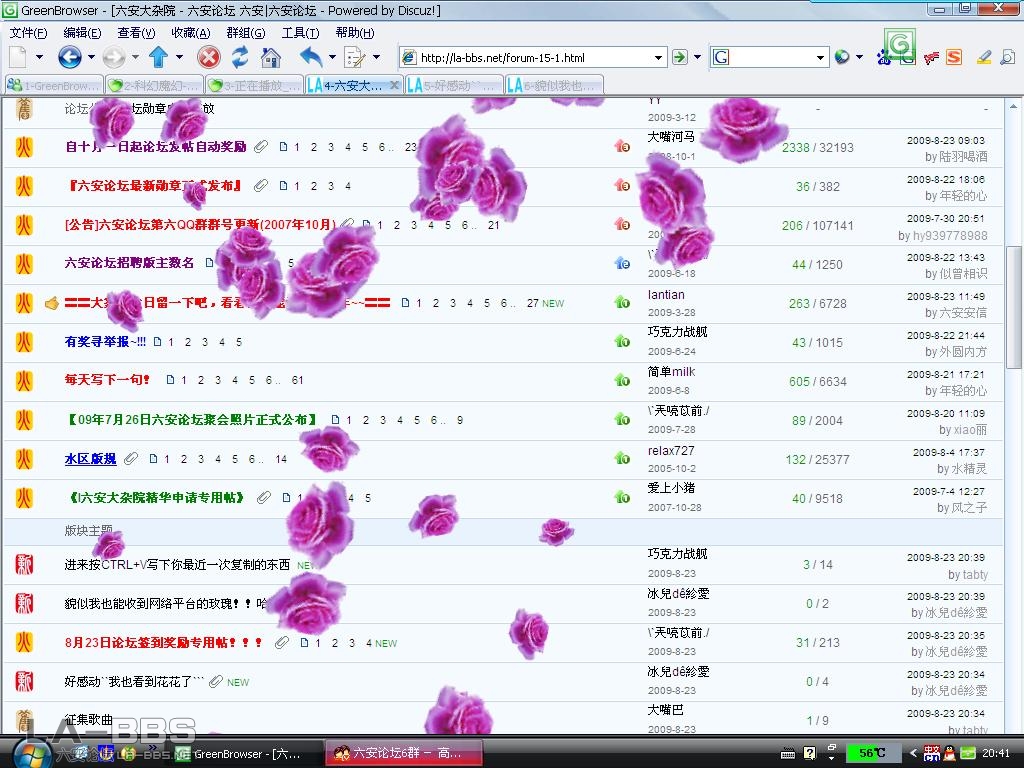Screen dimensions: 1024x768
Task: Click the Undo close tab arrow
Action: [x=311, y=57]
